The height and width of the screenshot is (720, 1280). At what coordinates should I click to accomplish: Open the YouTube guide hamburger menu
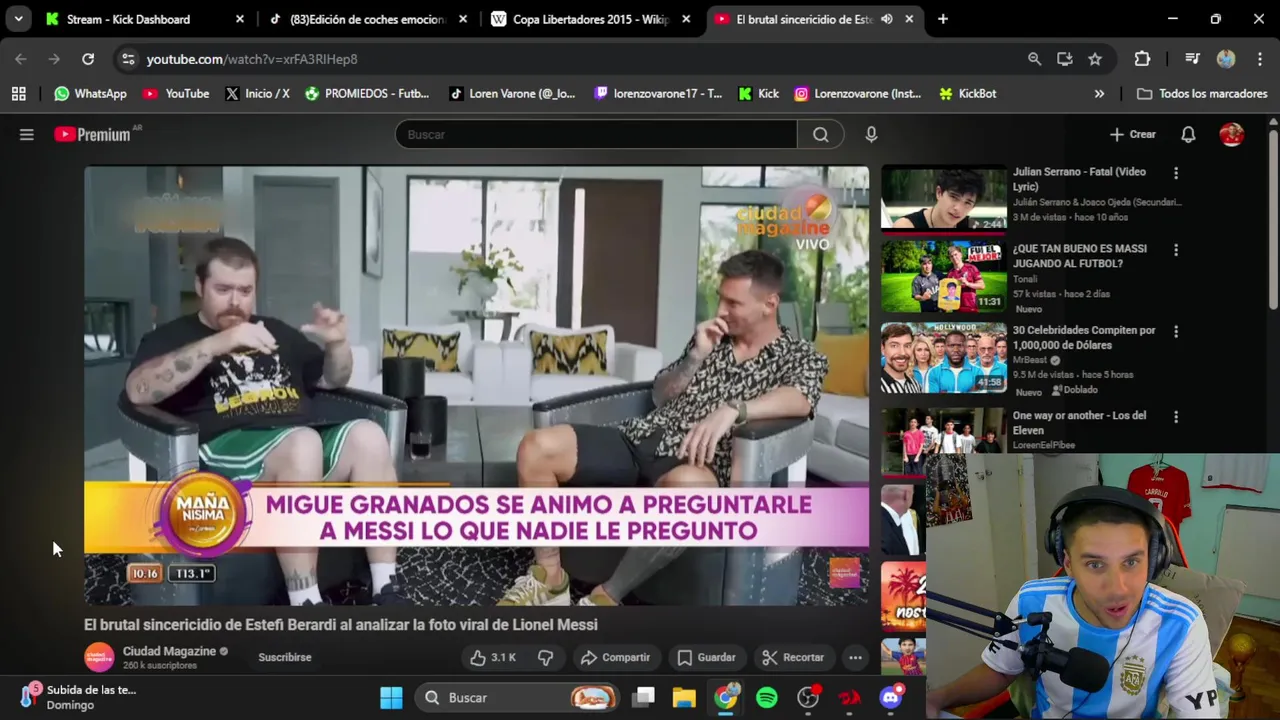point(27,134)
